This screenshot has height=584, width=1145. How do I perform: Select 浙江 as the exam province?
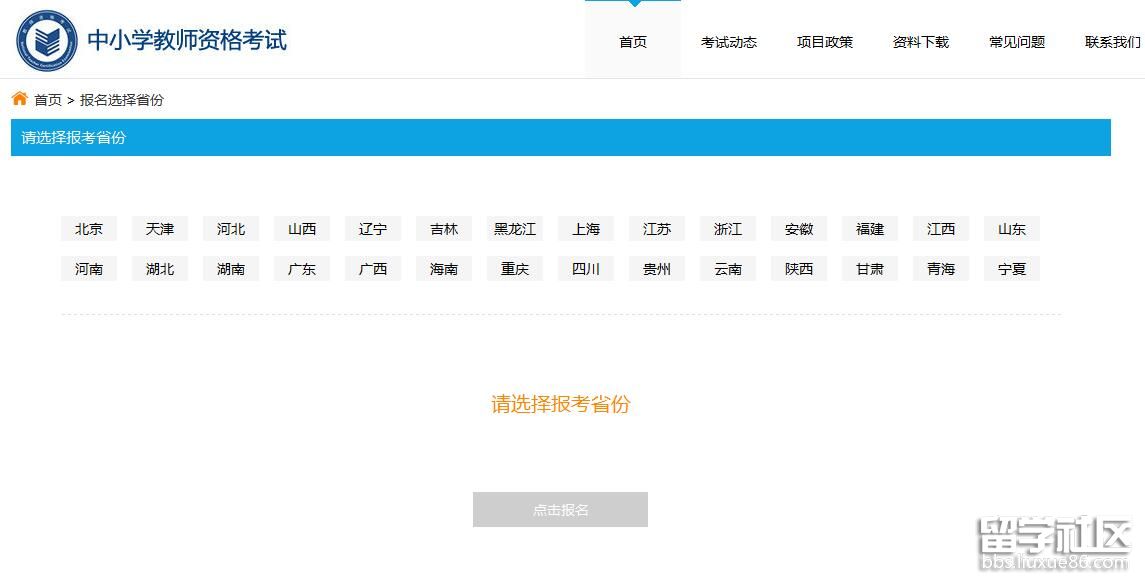727,228
